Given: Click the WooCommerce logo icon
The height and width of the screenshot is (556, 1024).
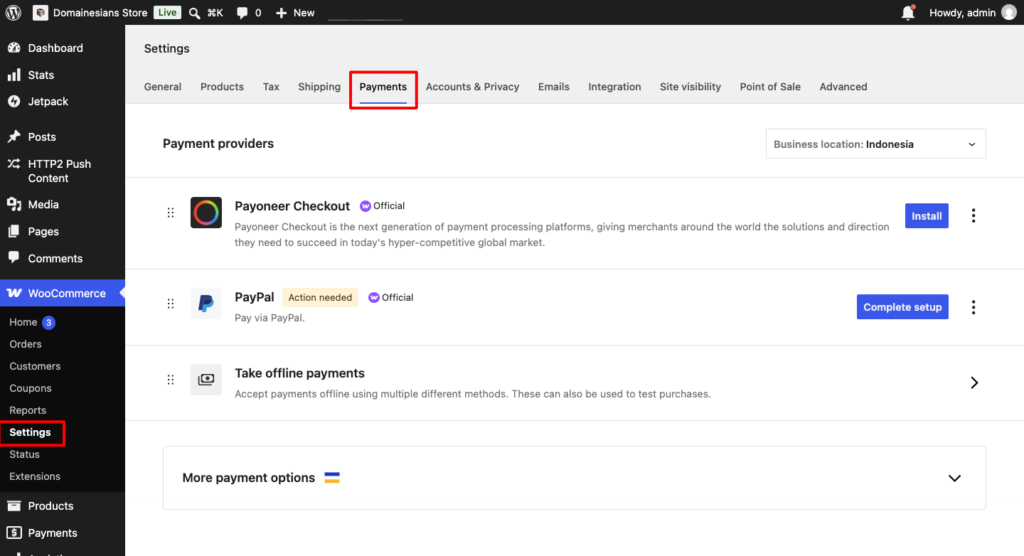Looking at the screenshot, I should point(14,293).
